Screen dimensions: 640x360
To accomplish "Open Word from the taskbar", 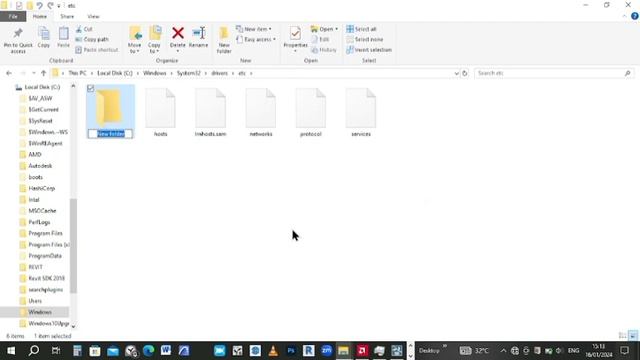I will point(166,351).
